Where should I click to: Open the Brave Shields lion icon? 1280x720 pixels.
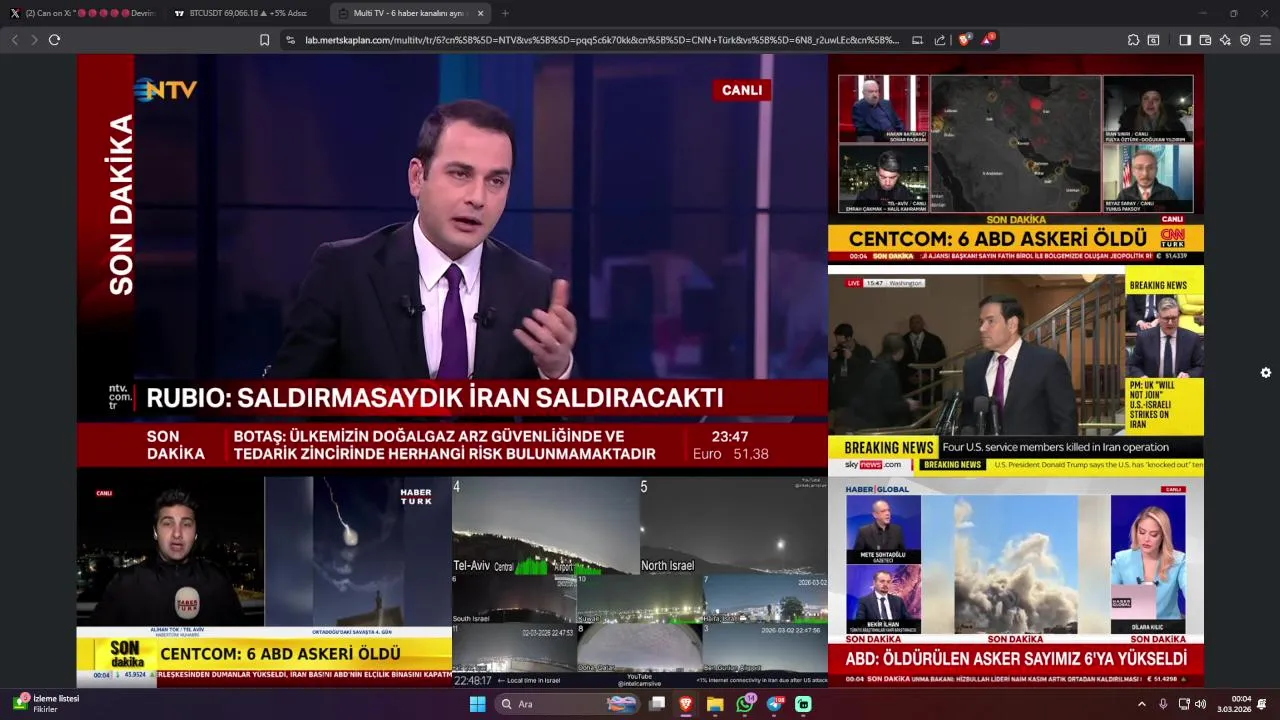(x=964, y=40)
